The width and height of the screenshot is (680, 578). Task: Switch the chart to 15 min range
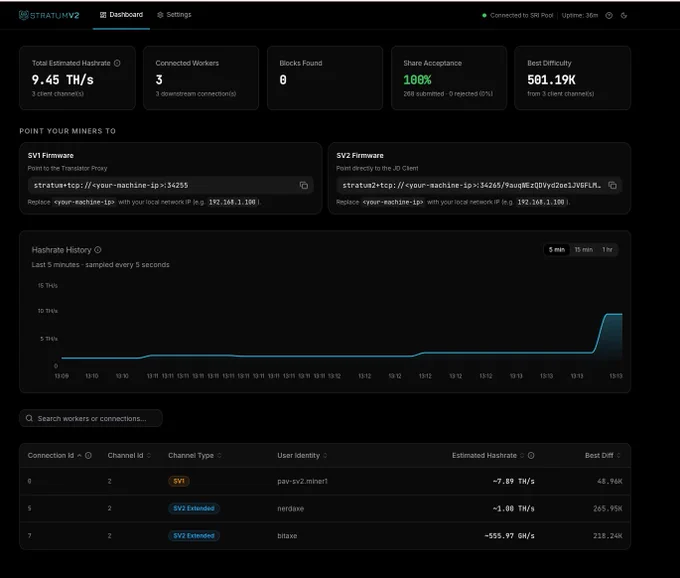(x=583, y=249)
